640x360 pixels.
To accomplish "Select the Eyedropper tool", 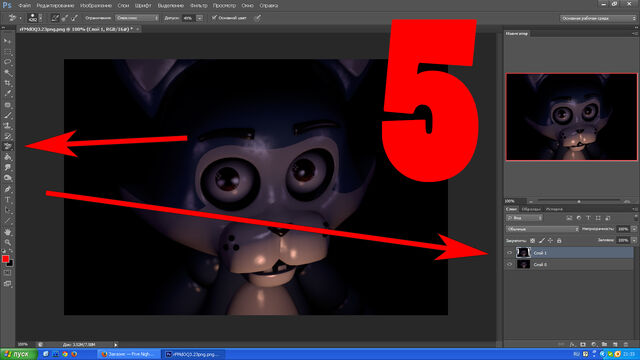I will pos(7,94).
